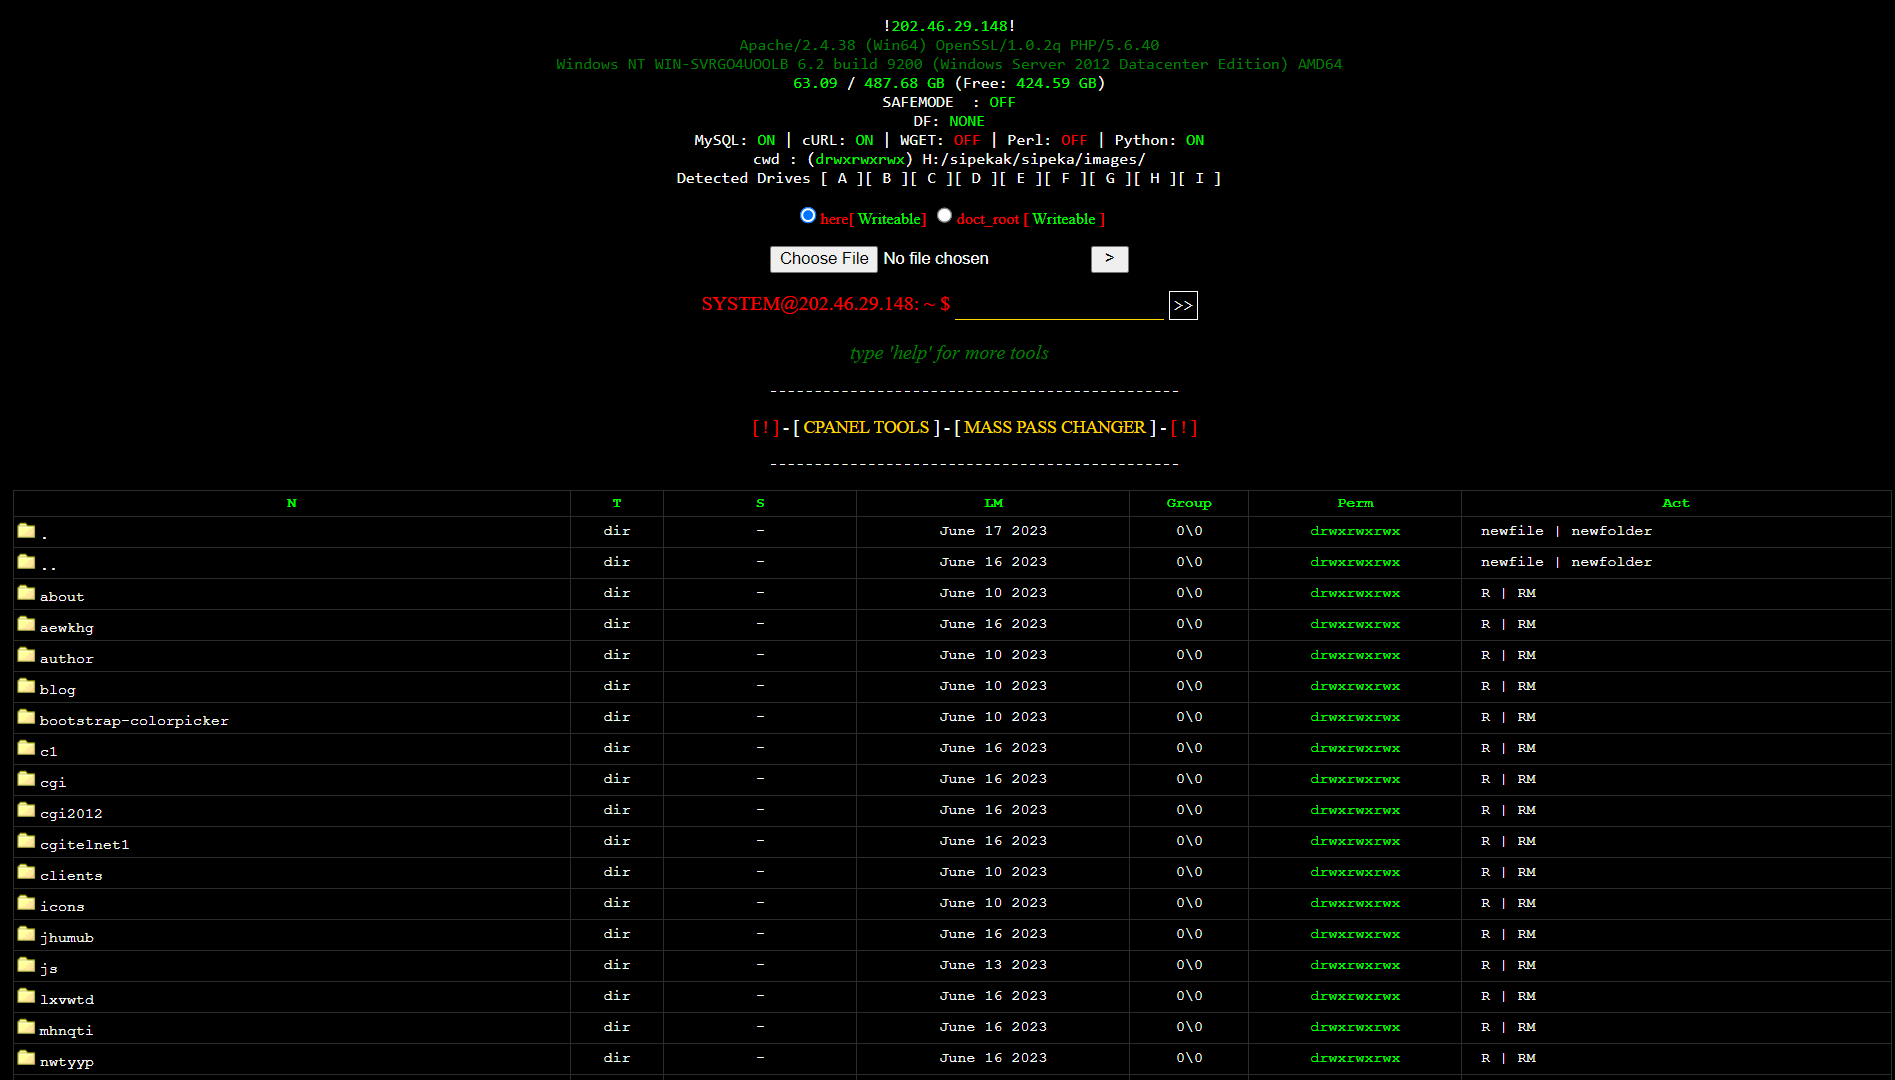The height and width of the screenshot is (1080, 1895).
Task: Open CPANEL TOOLS
Action: click(x=866, y=427)
